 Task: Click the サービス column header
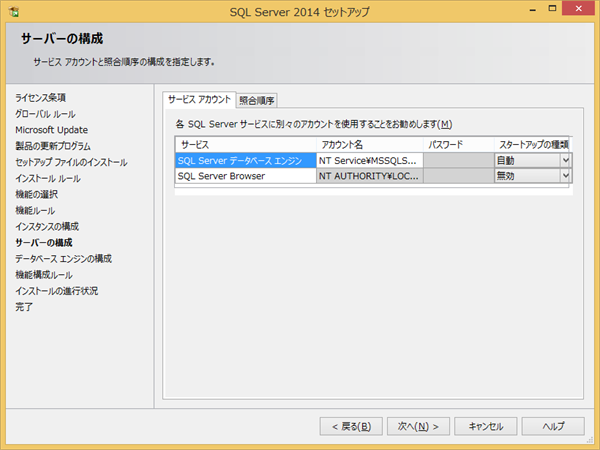pyautogui.click(x=246, y=145)
